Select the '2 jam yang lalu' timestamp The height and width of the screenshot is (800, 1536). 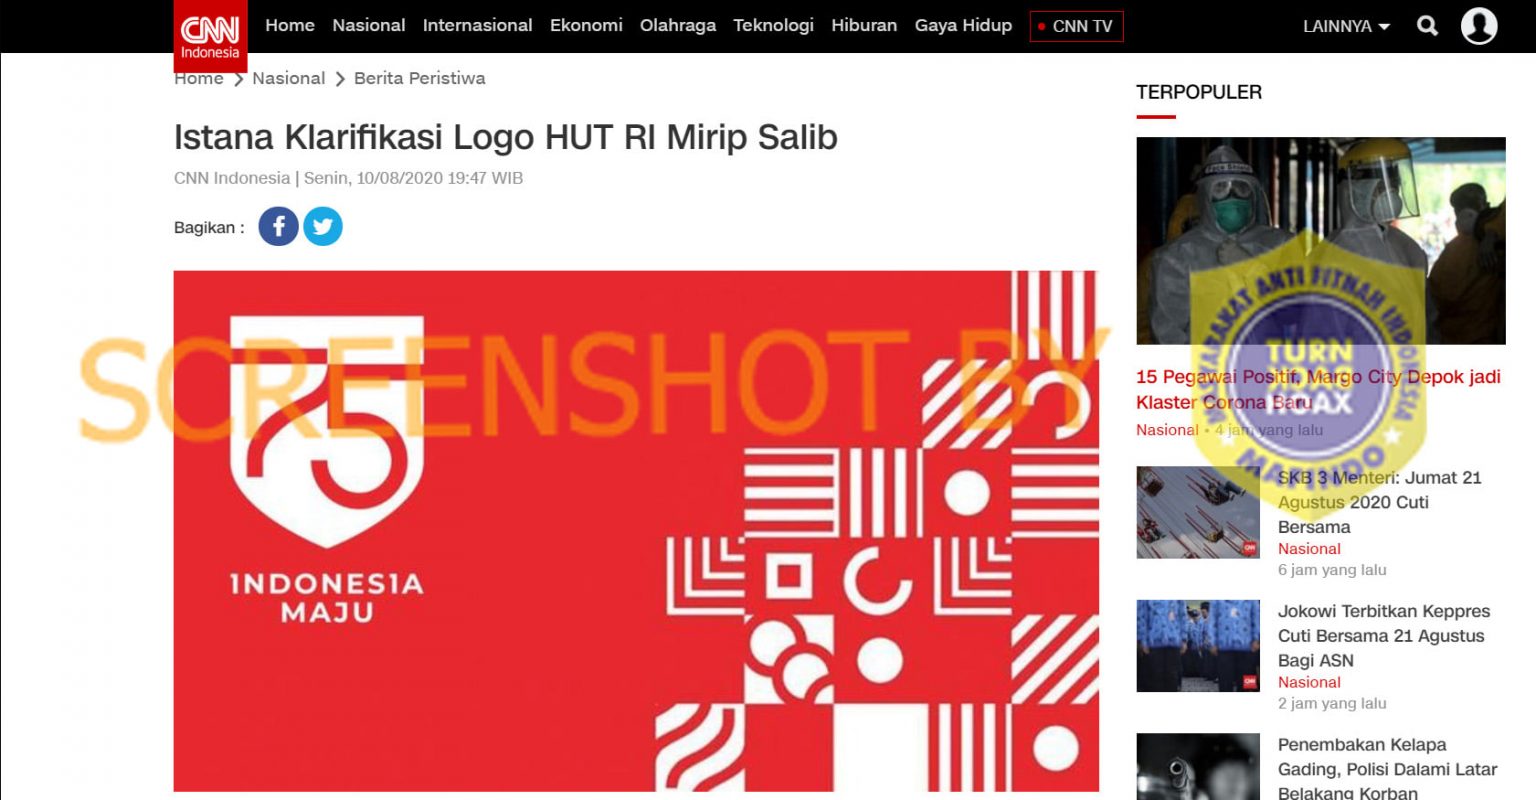pyautogui.click(x=1332, y=704)
